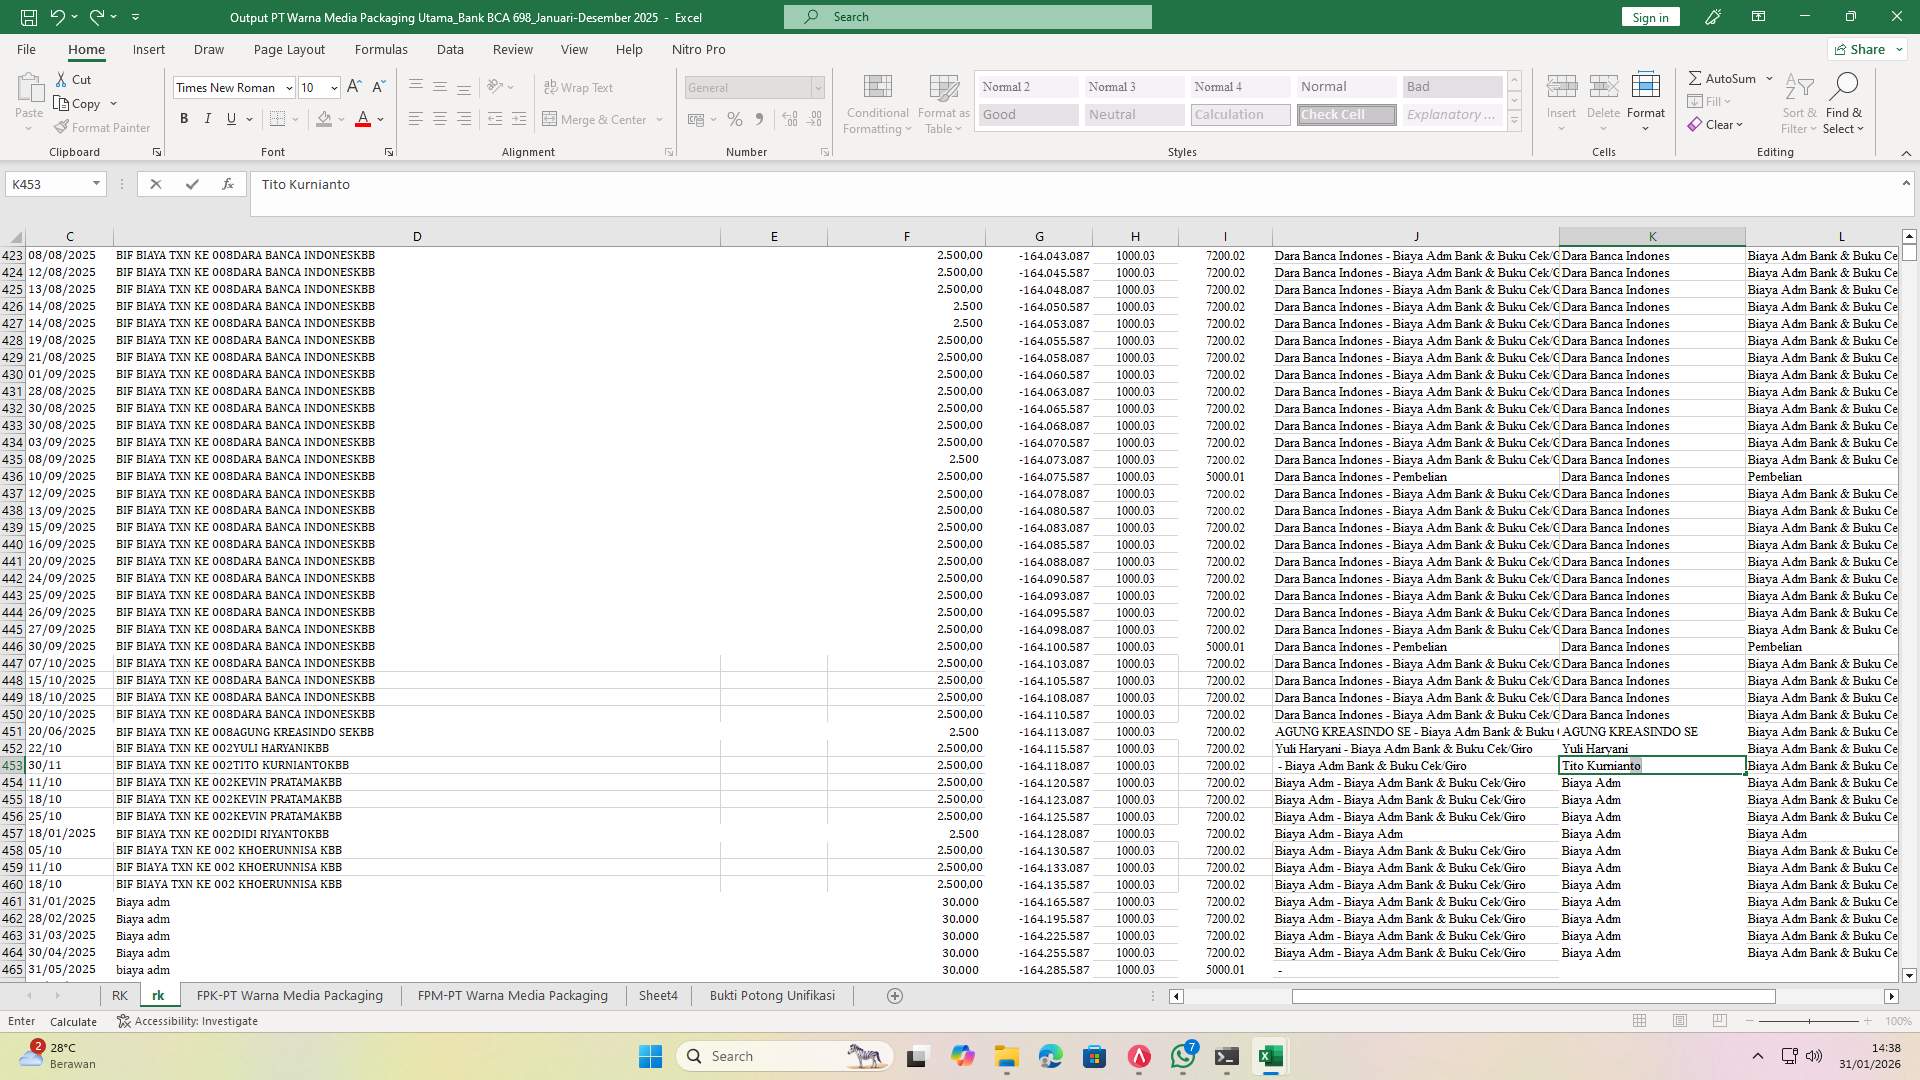Switch to the Formulas ribbon tab
Image resolution: width=1920 pixels, height=1080 pixels.
coord(381,49)
